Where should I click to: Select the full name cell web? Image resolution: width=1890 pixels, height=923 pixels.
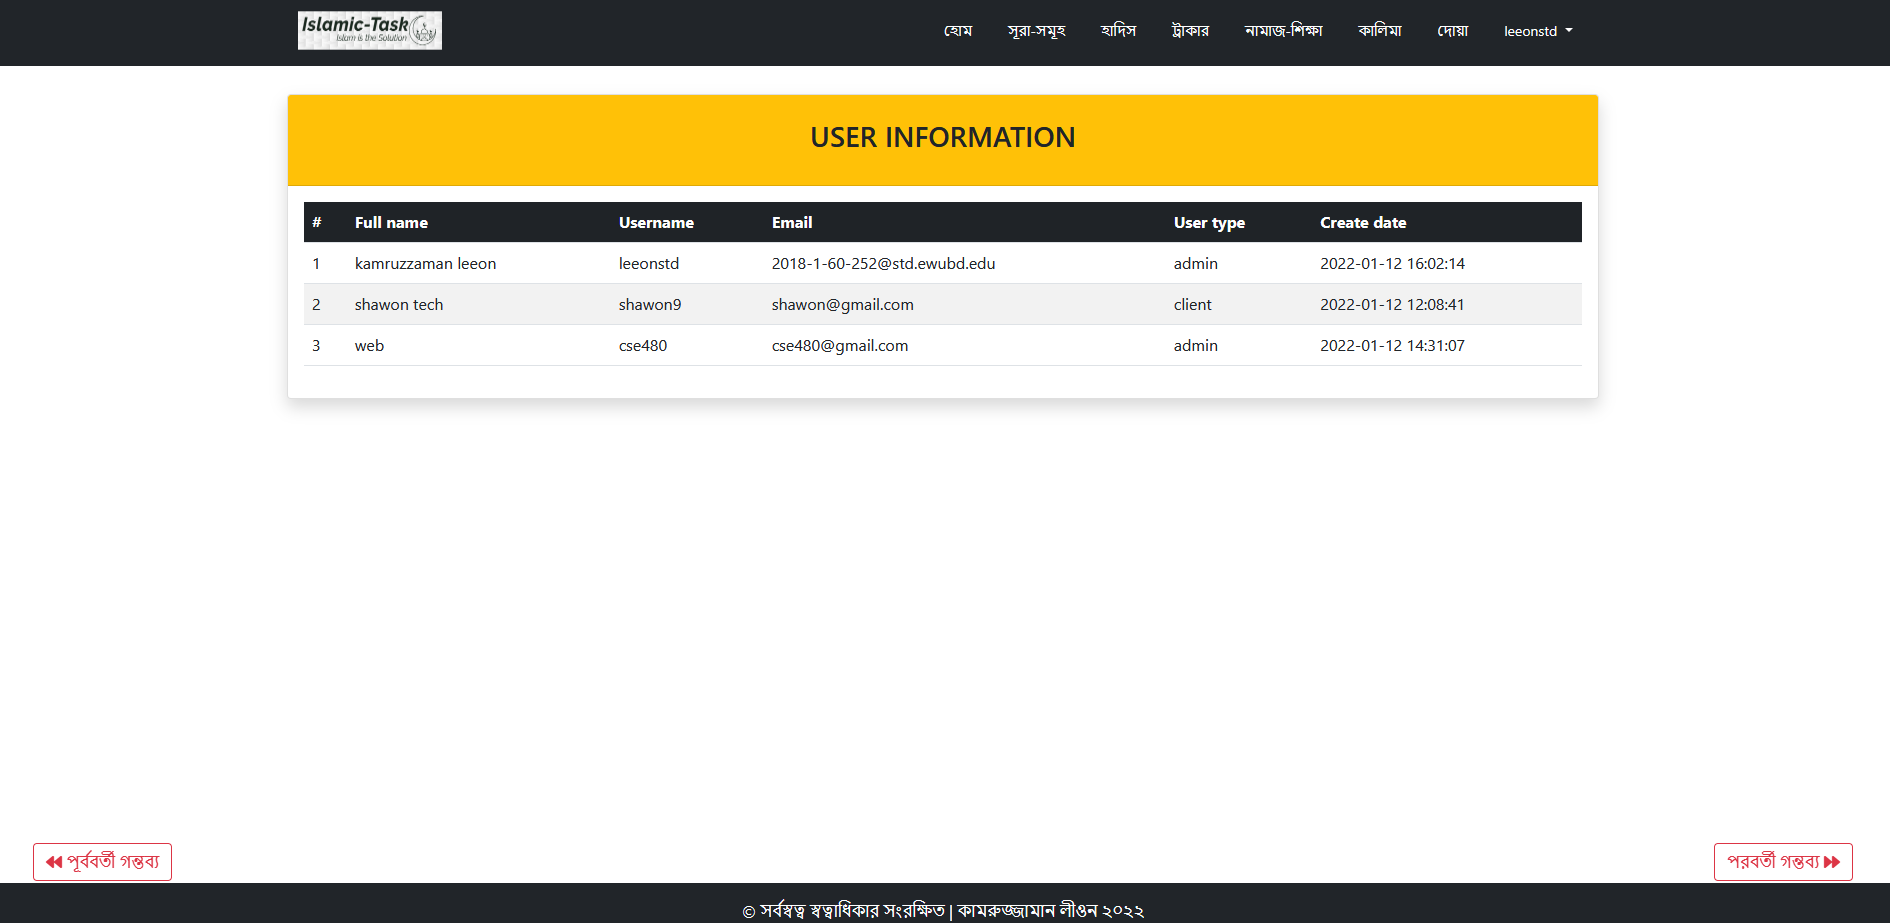coord(369,346)
